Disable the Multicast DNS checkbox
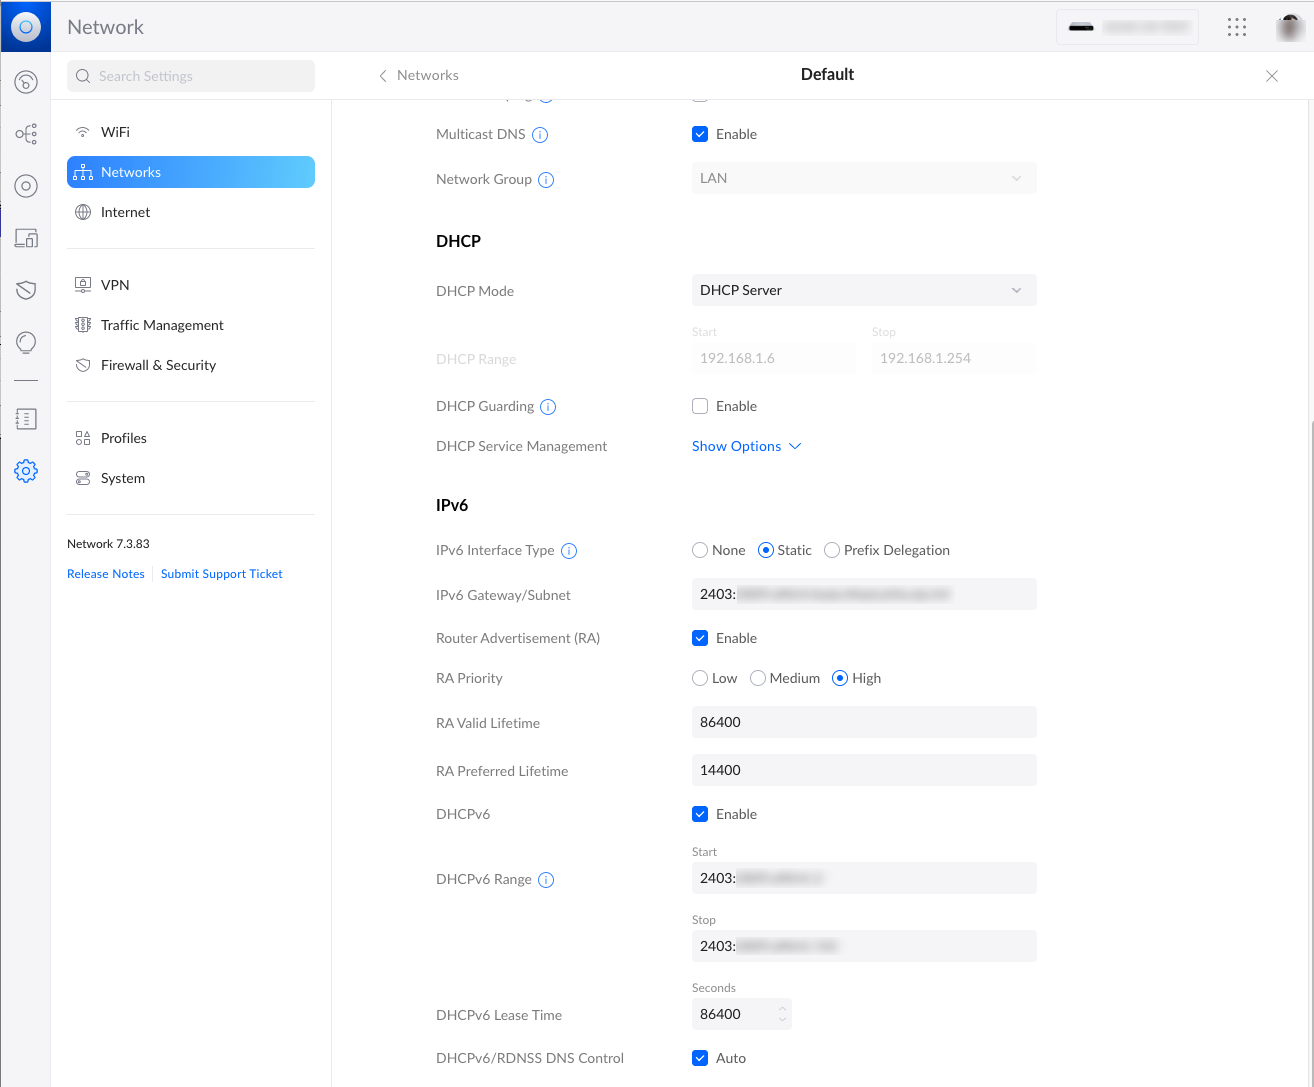 700,134
